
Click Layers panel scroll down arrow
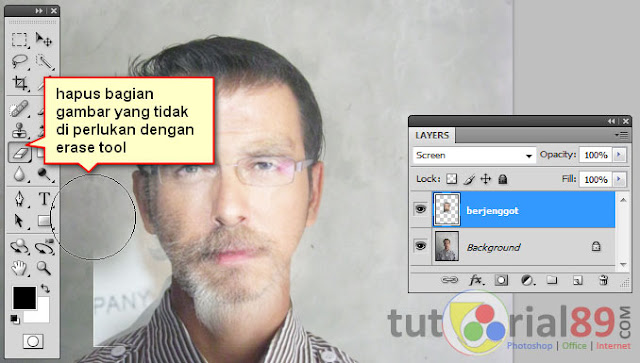[623, 265]
